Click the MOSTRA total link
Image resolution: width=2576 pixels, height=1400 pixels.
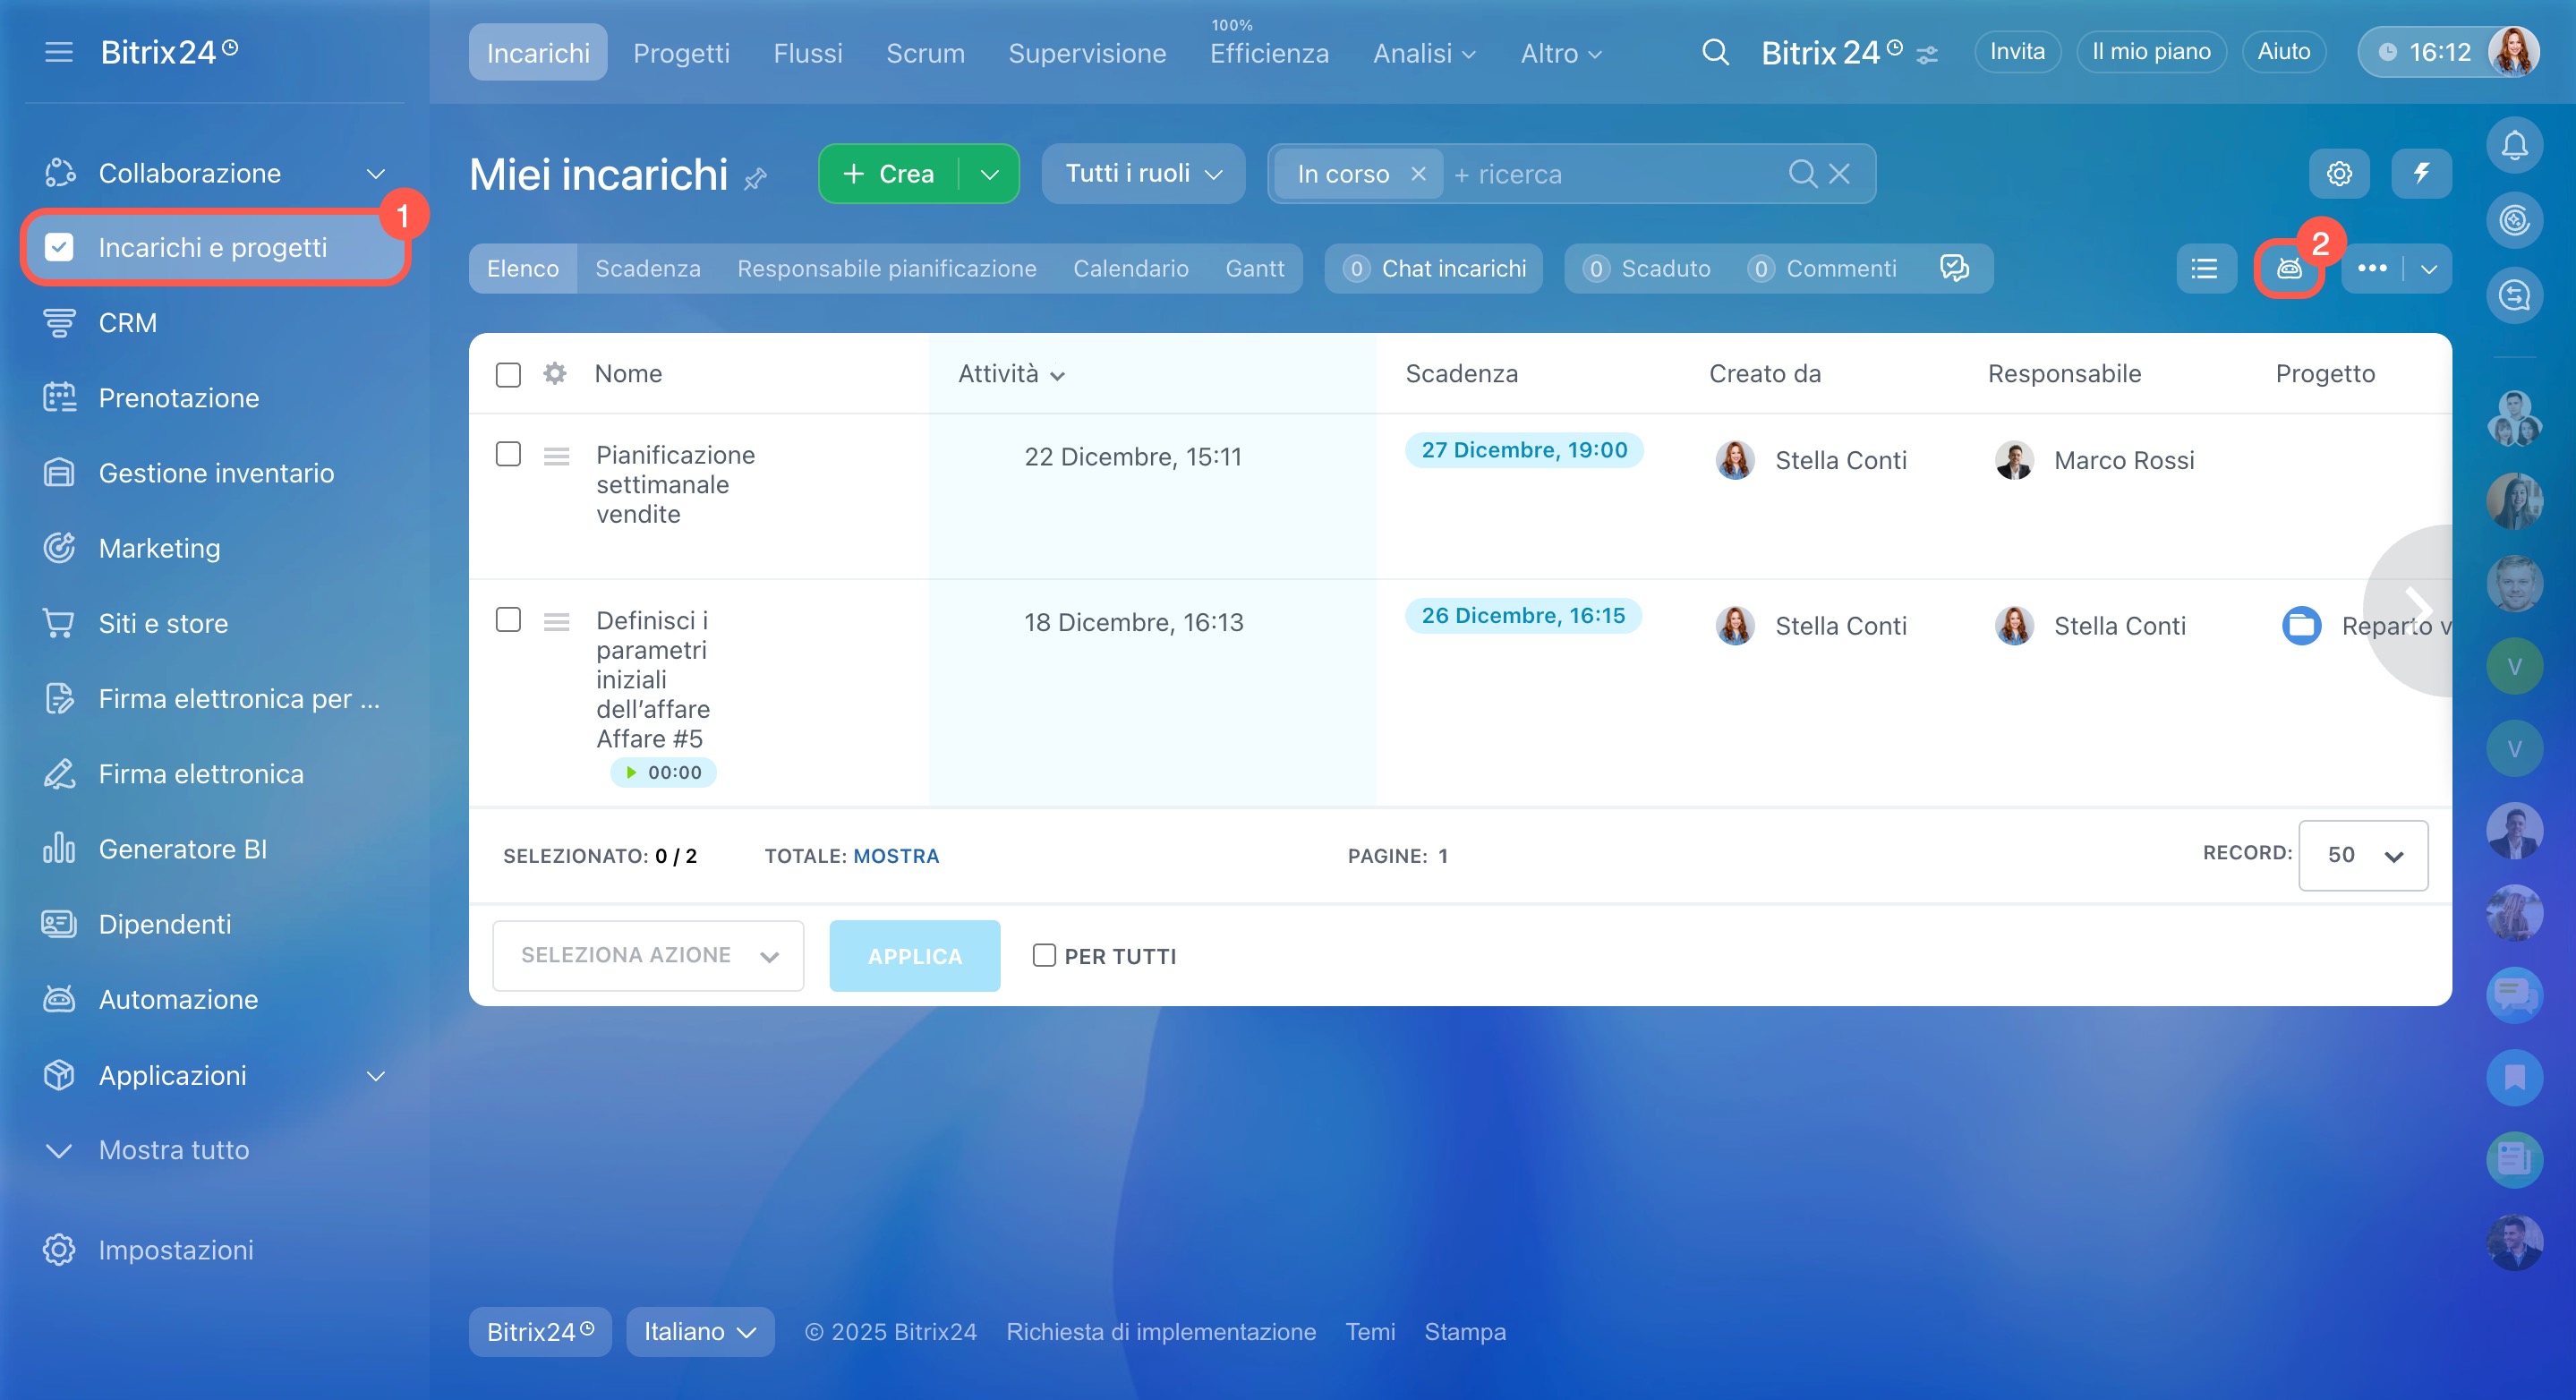pyautogui.click(x=895, y=856)
